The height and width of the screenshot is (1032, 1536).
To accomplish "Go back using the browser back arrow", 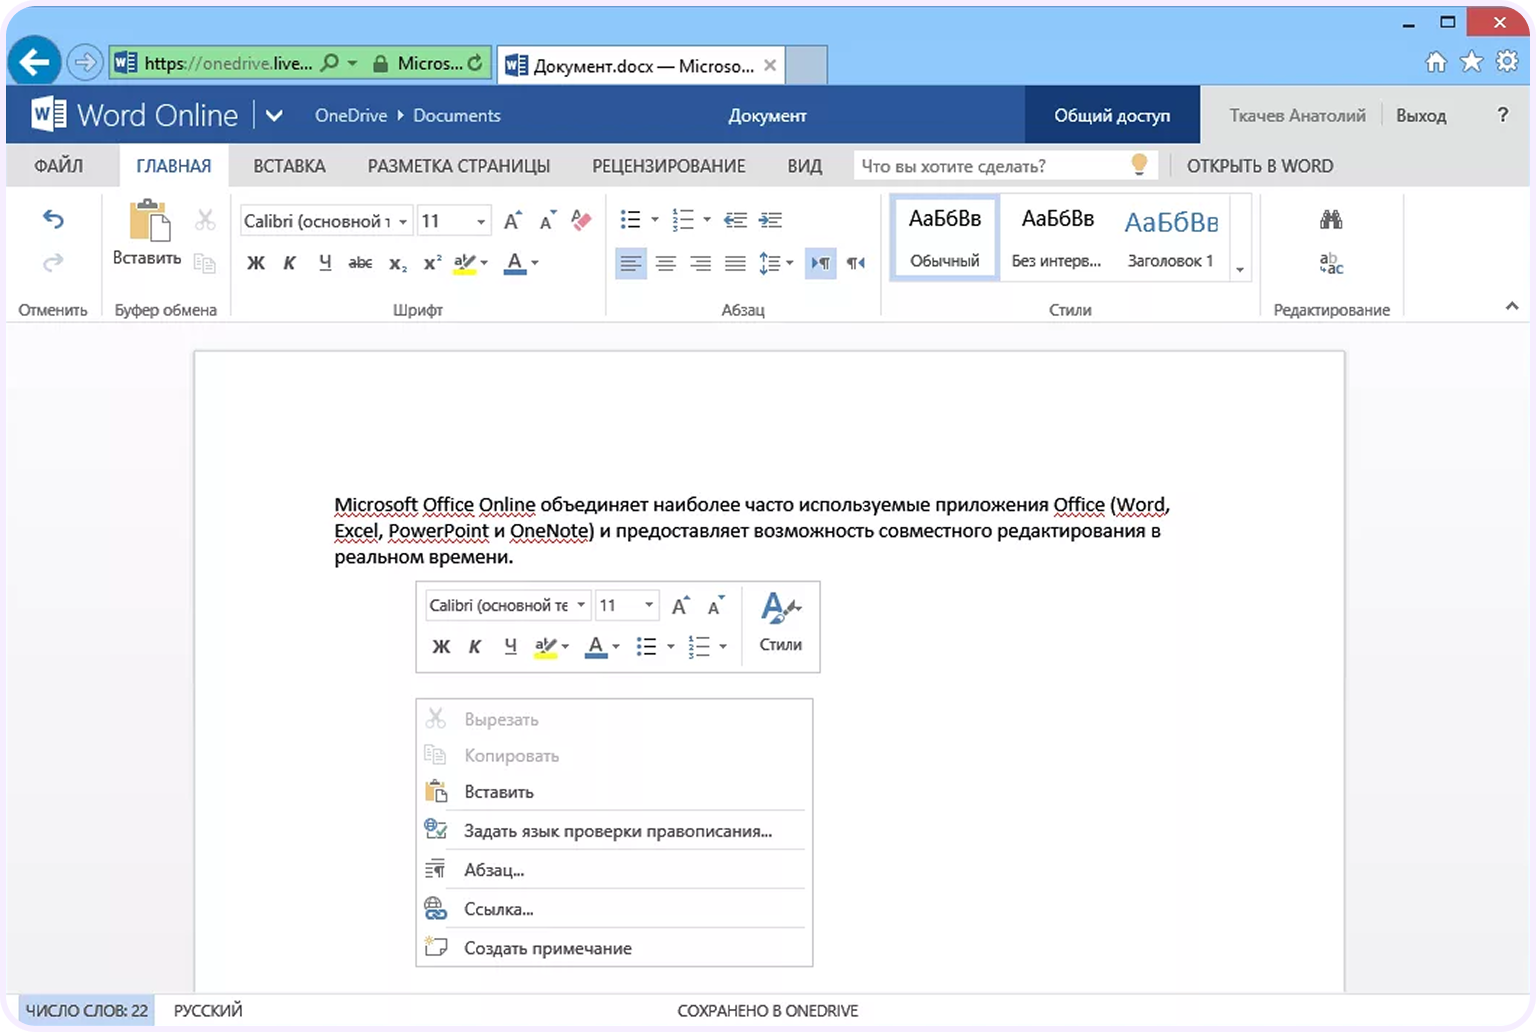I will tap(34, 63).
